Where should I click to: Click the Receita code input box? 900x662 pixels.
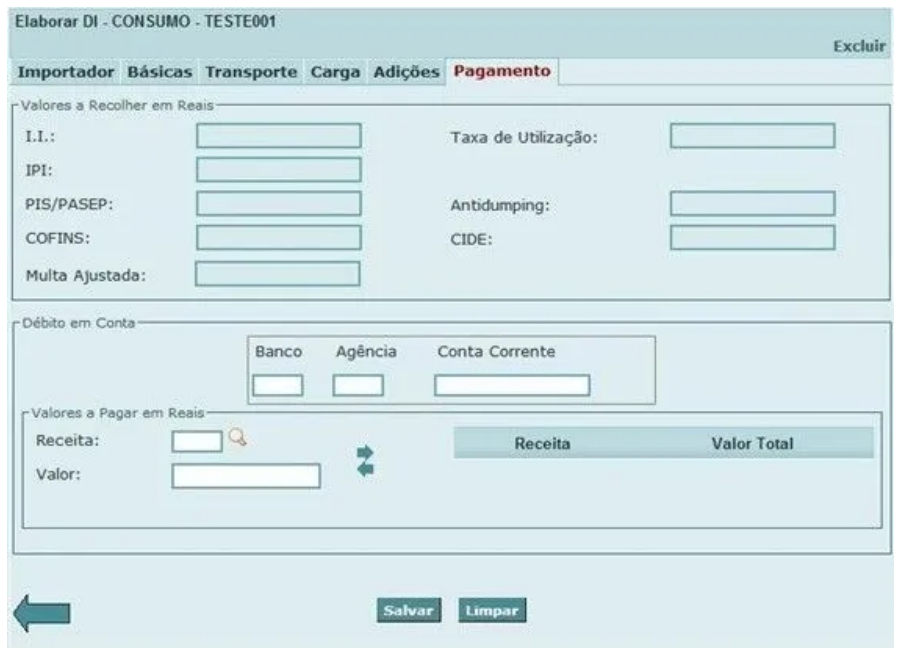click(197, 440)
